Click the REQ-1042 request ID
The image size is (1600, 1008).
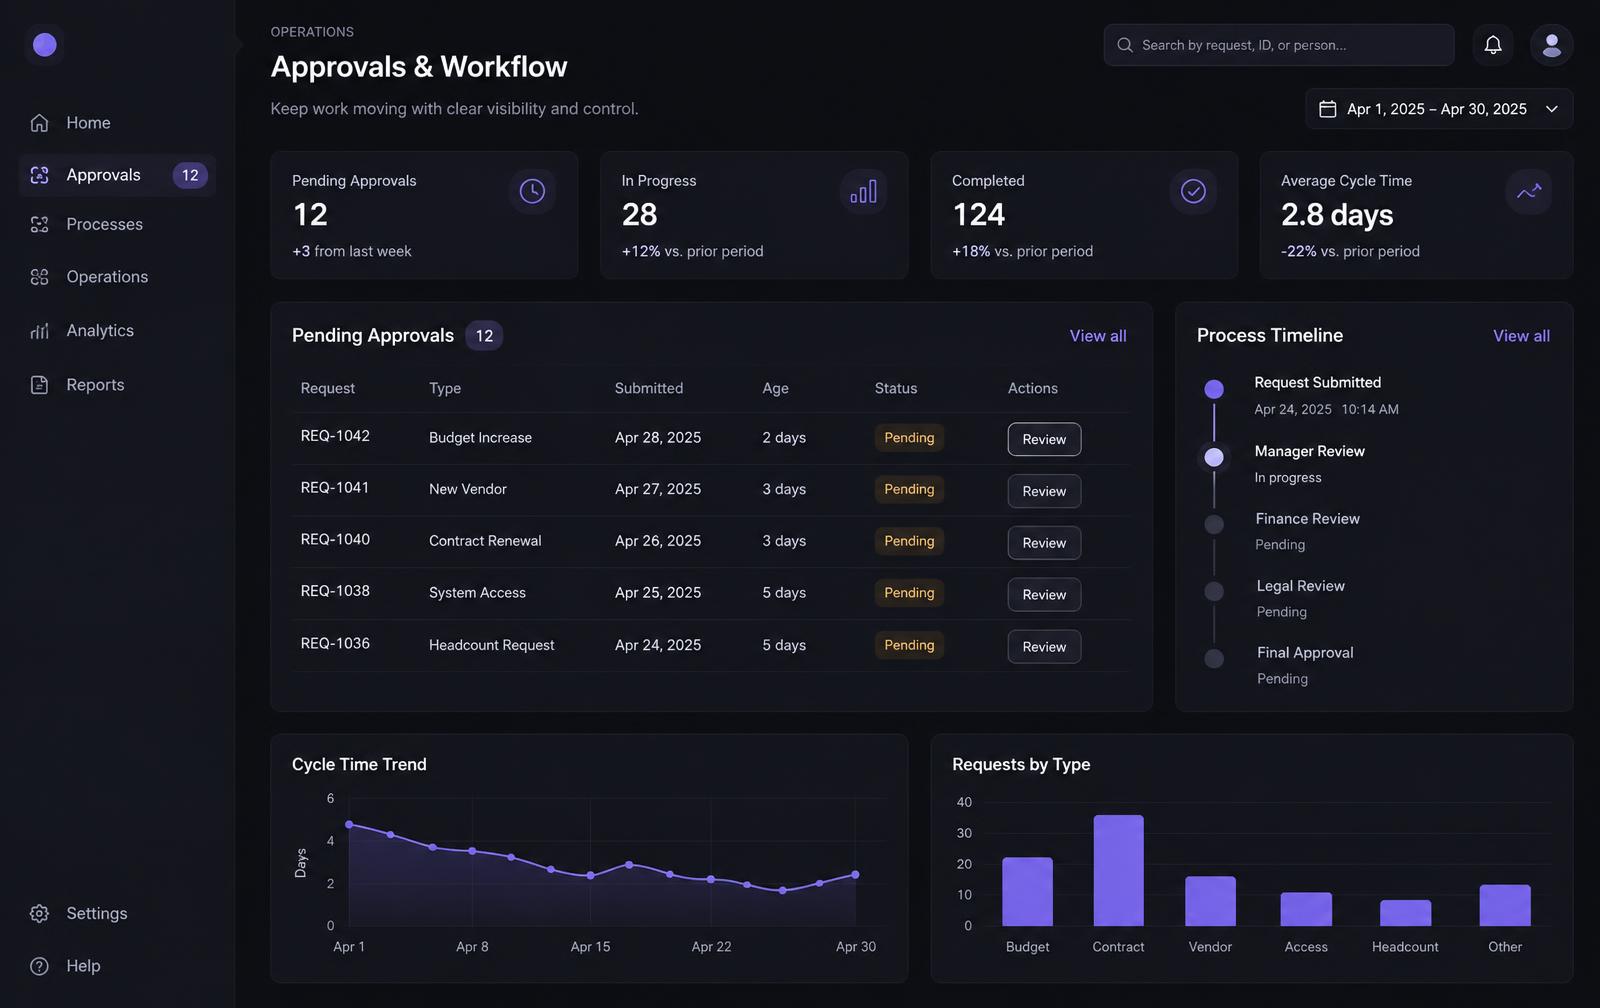(x=335, y=436)
